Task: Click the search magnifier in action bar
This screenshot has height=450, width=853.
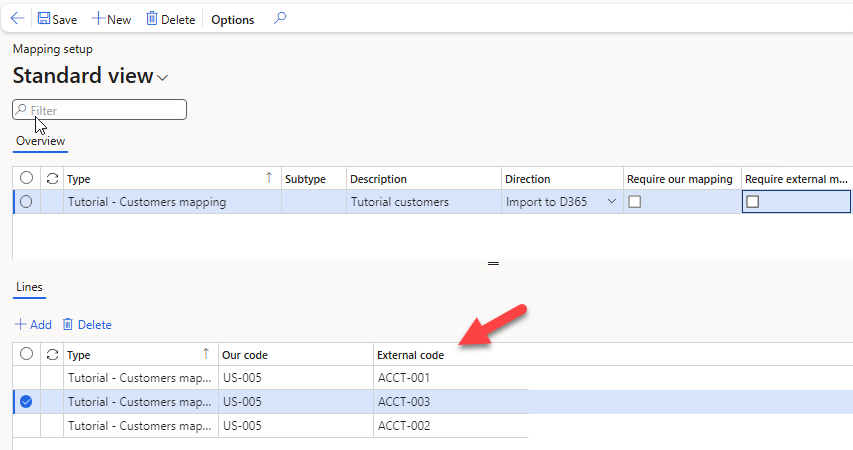Action: click(x=280, y=18)
